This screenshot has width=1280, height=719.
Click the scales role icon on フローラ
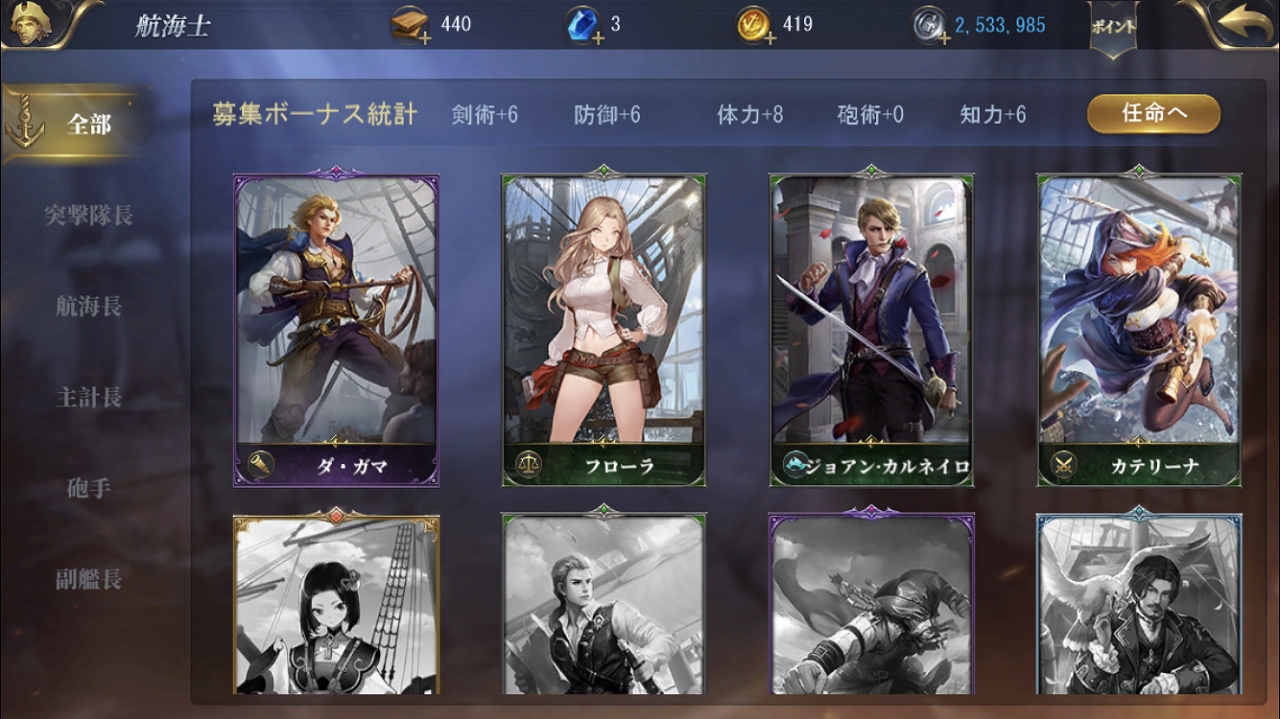[x=528, y=465]
